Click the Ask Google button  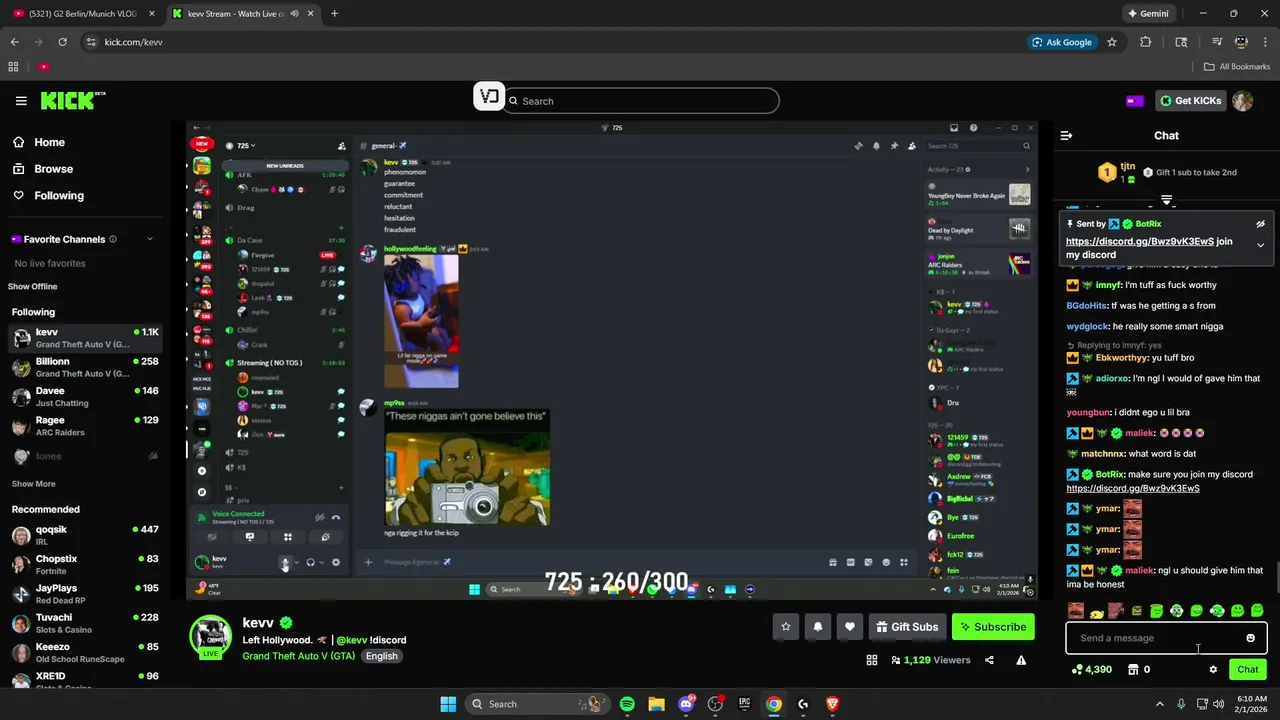click(1062, 42)
